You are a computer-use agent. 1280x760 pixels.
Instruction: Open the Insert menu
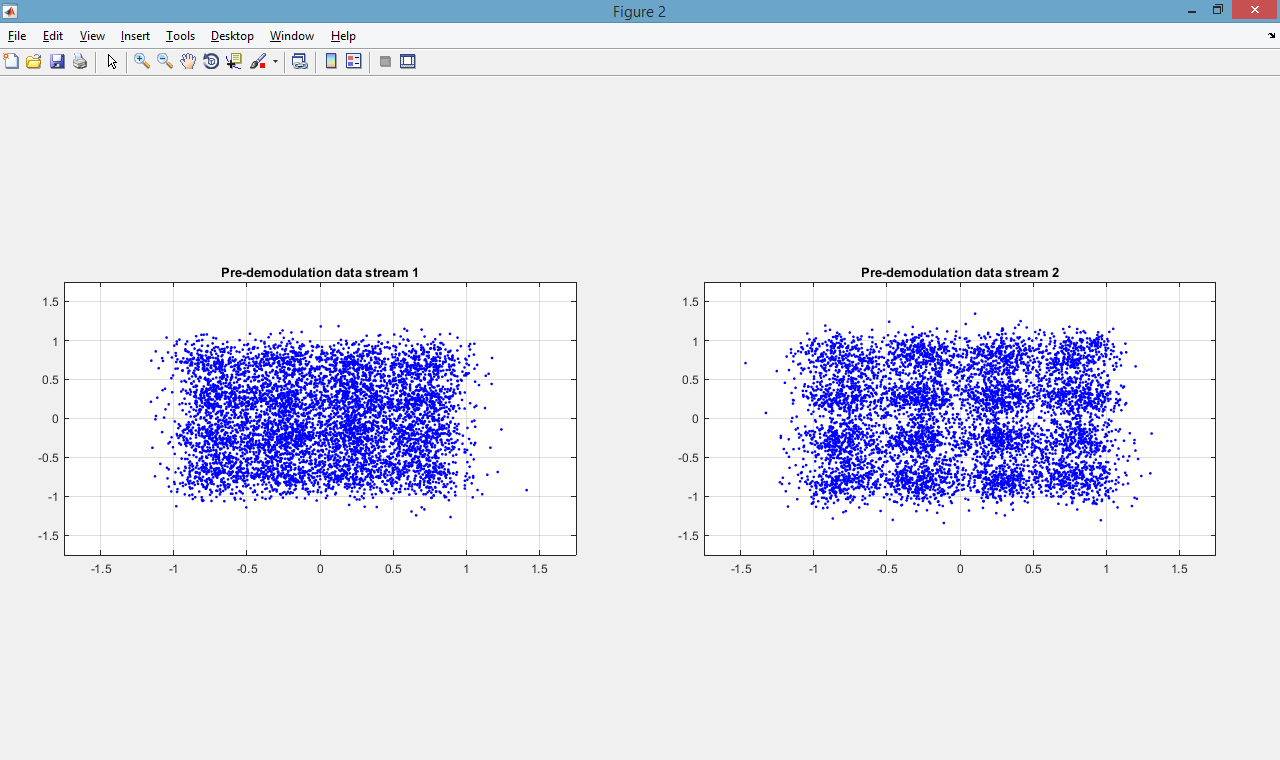tap(135, 36)
